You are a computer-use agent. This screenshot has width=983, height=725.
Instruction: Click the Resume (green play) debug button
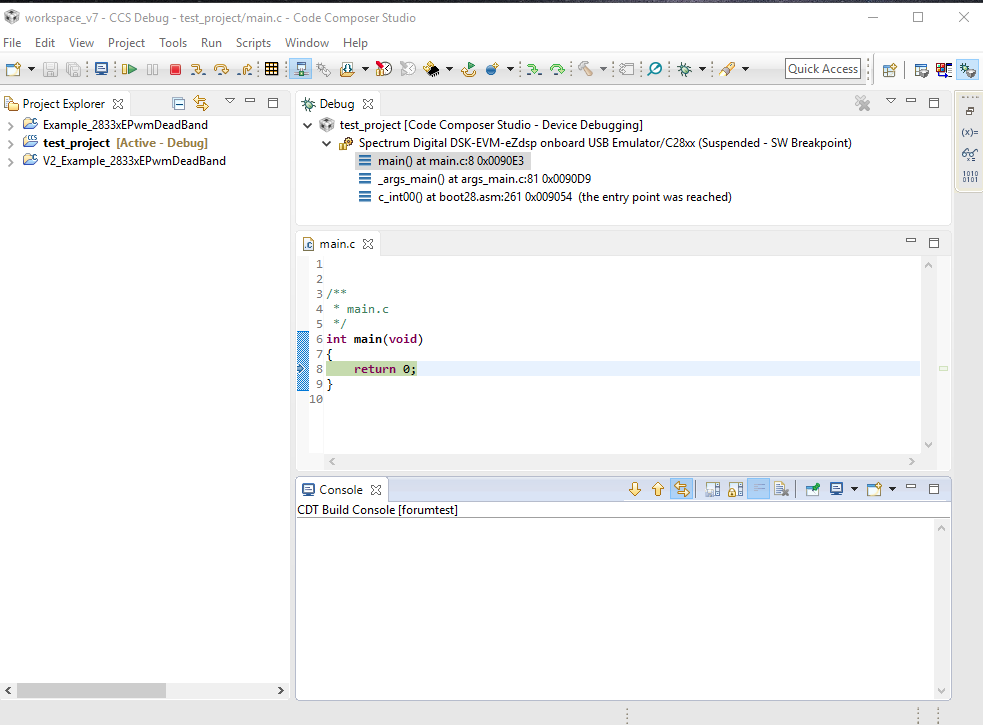(130, 69)
